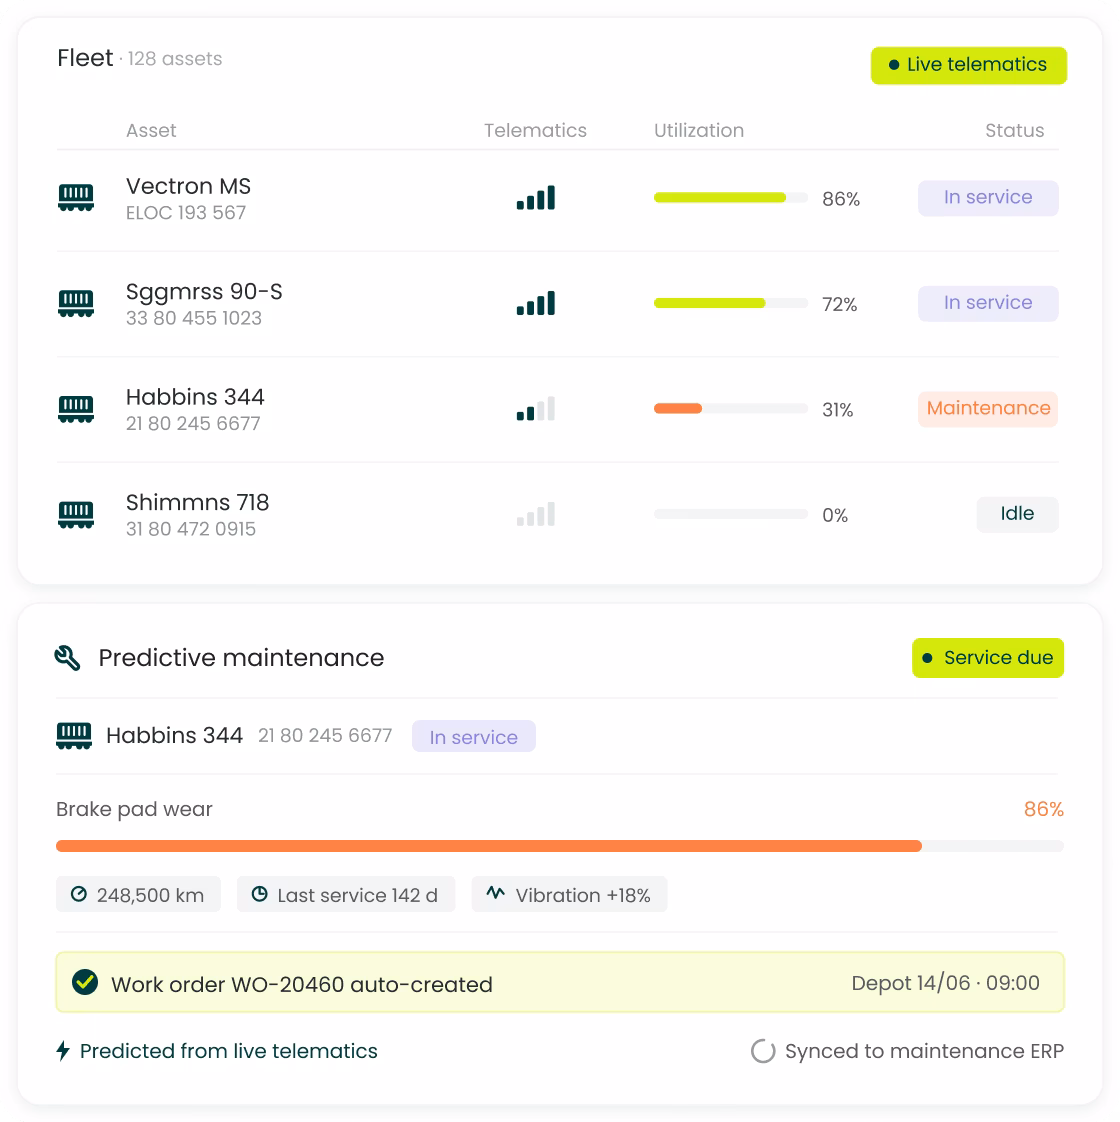Select the Maintenance status on Habbins 344
The width and height of the screenshot is (1120, 1122).
click(988, 409)
